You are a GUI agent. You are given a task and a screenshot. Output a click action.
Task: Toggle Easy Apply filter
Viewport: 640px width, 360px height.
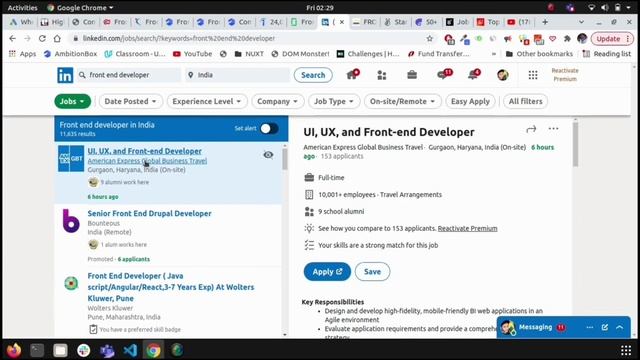(x=470, y=101)
